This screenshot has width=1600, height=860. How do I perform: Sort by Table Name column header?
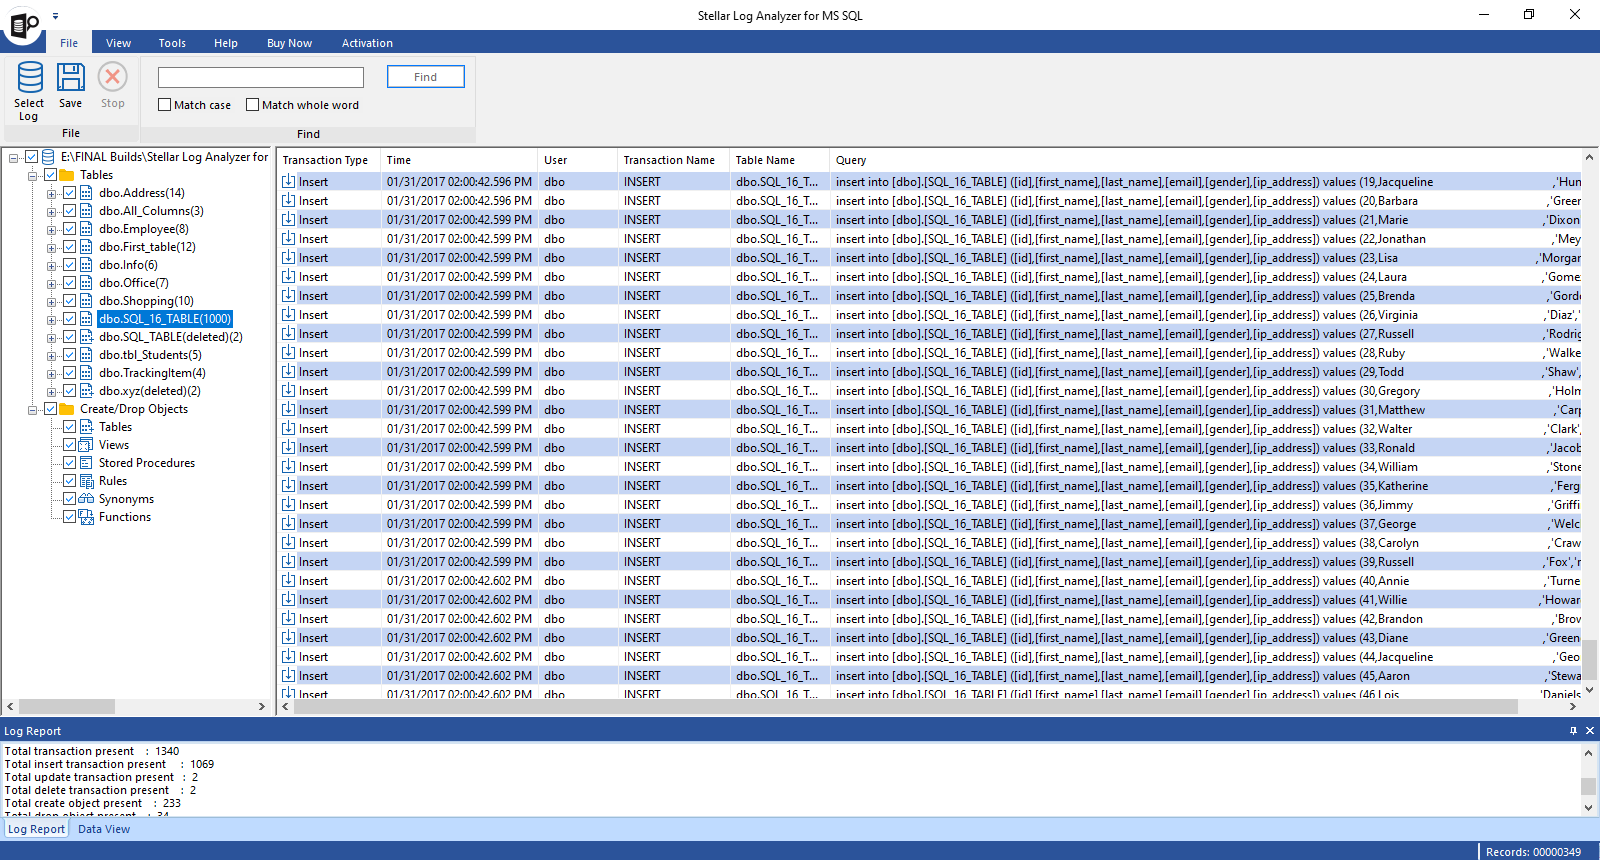(779, 160)
